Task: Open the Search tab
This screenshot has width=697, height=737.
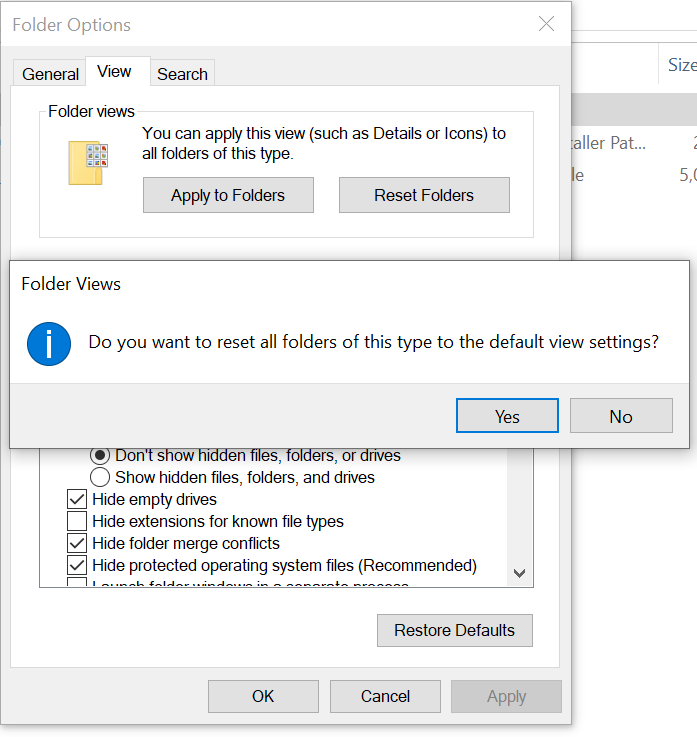Action: (x=182, y=74)
